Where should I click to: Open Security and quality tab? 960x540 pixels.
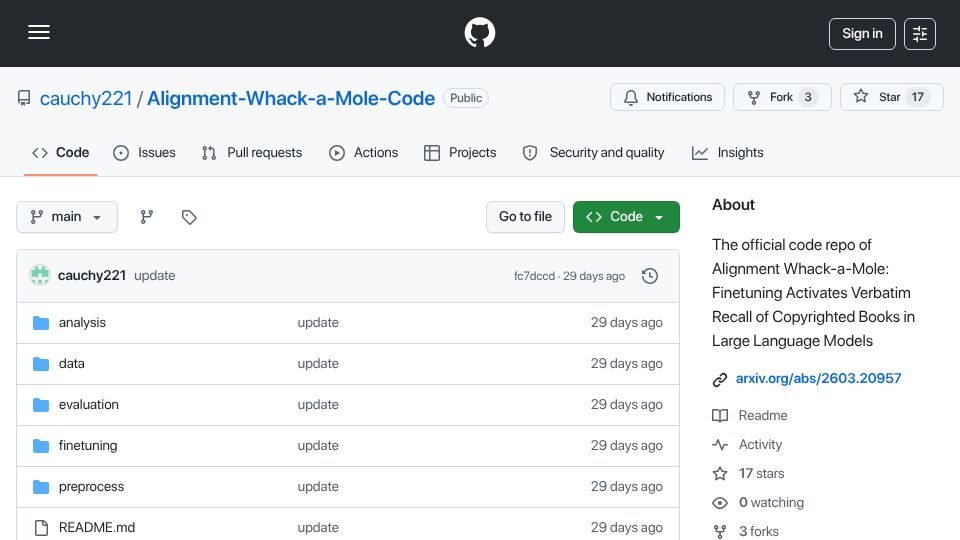click(x=593, y=152)
